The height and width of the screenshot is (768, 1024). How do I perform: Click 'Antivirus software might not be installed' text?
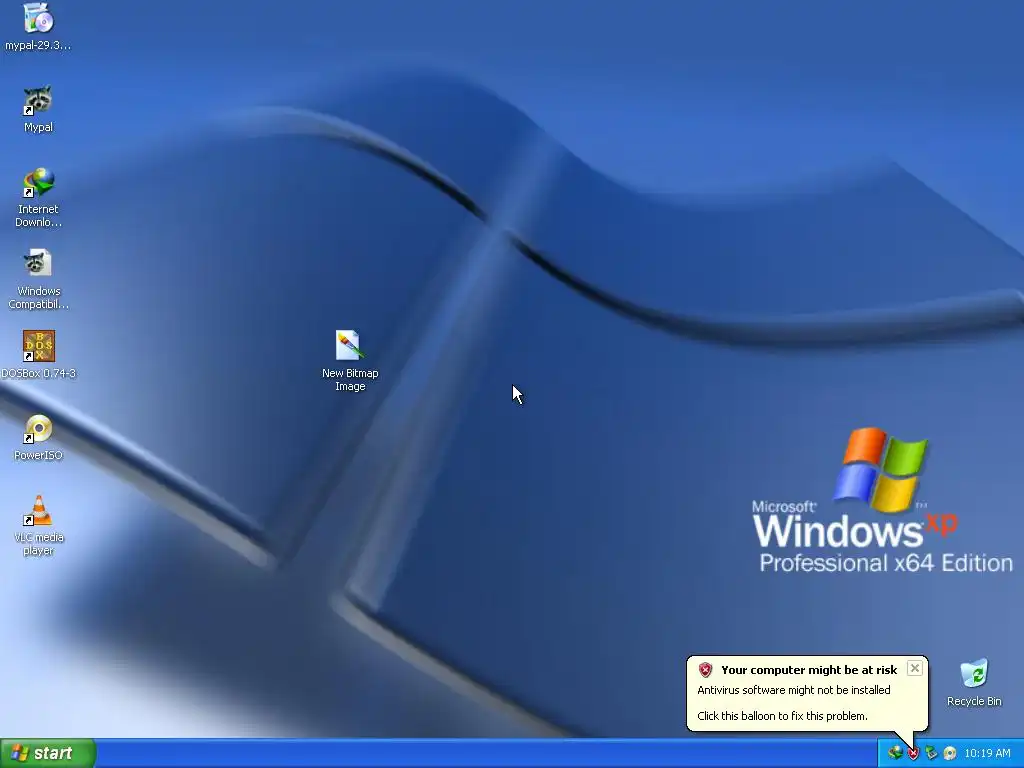tap(793, 690)
